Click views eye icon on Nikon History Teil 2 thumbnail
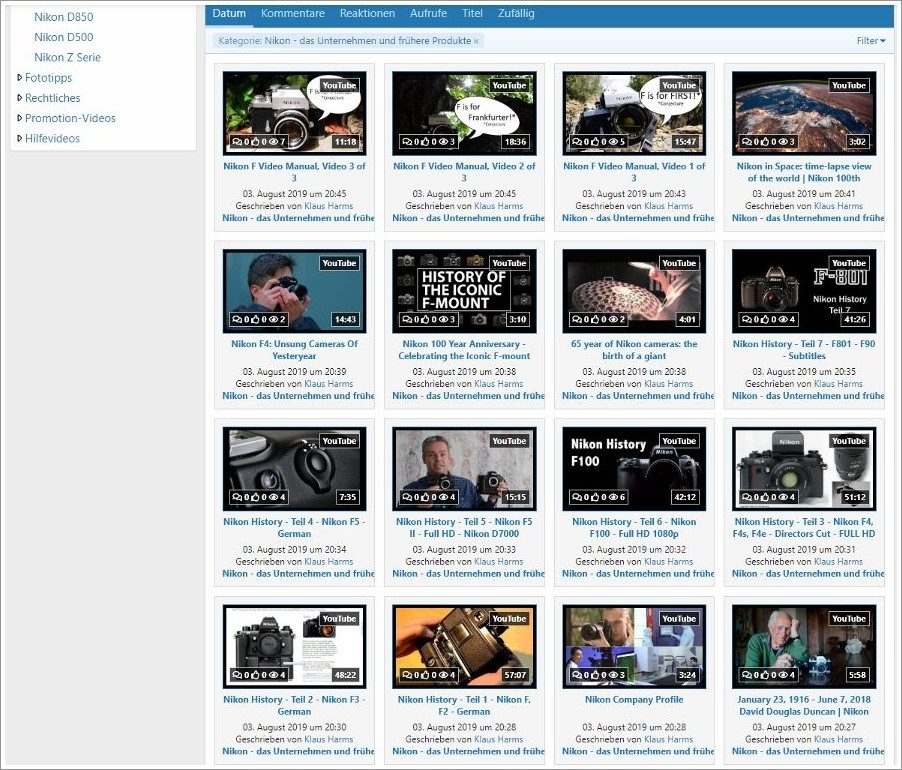This screenshot has height=770, width=902. coord(274,675)
